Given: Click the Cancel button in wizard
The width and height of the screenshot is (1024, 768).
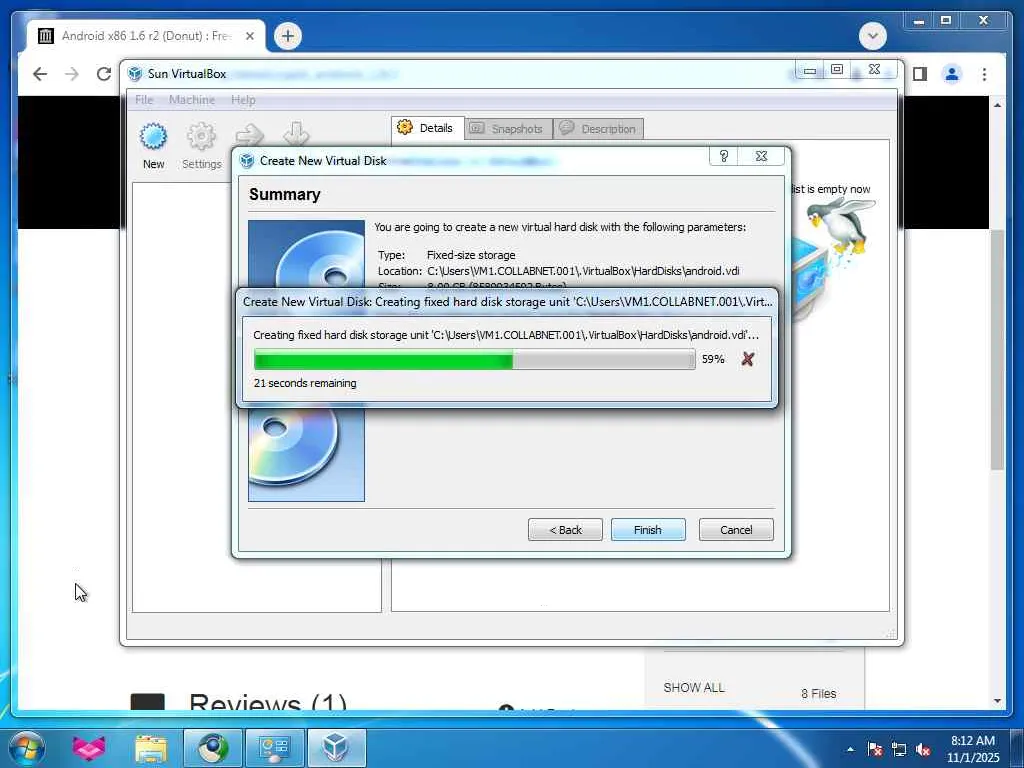Looking at the screenshot, I should 736,530.
